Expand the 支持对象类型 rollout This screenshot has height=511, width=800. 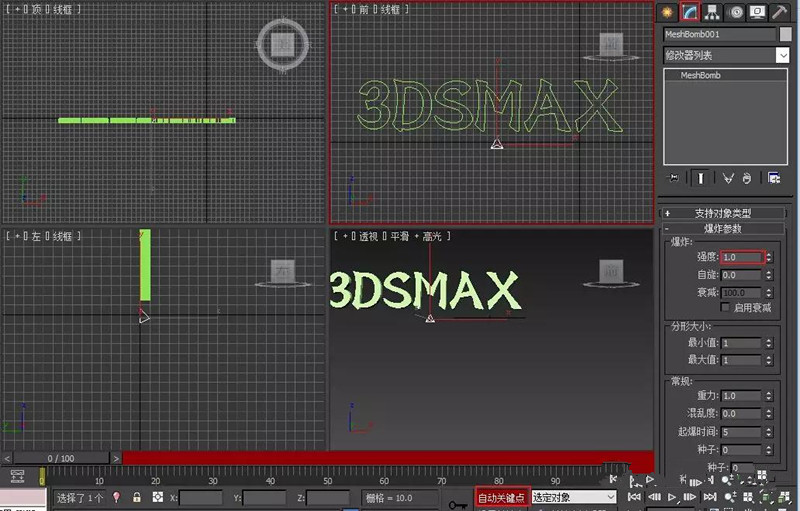[723, 213]
